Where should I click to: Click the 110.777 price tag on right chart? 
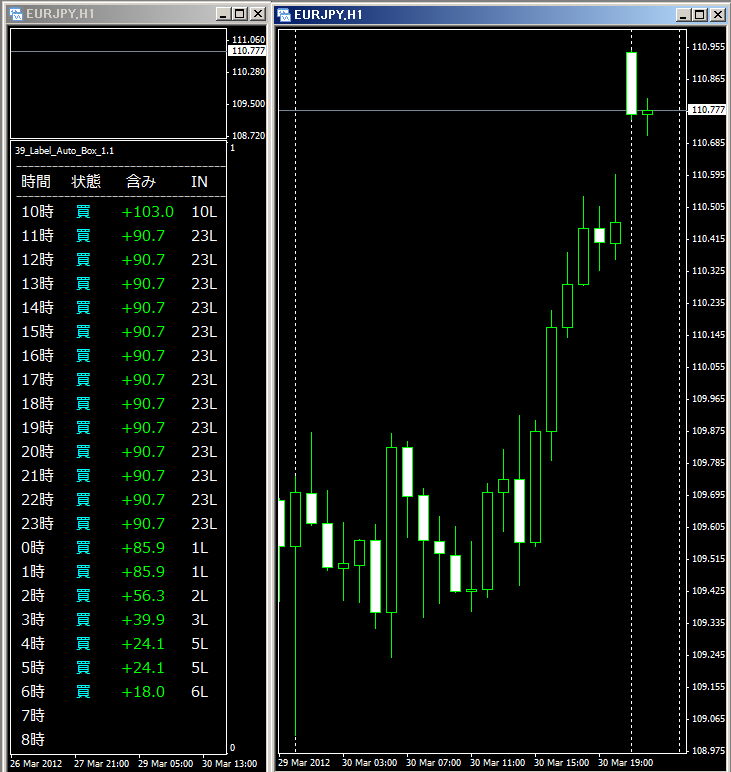(707, 110)
